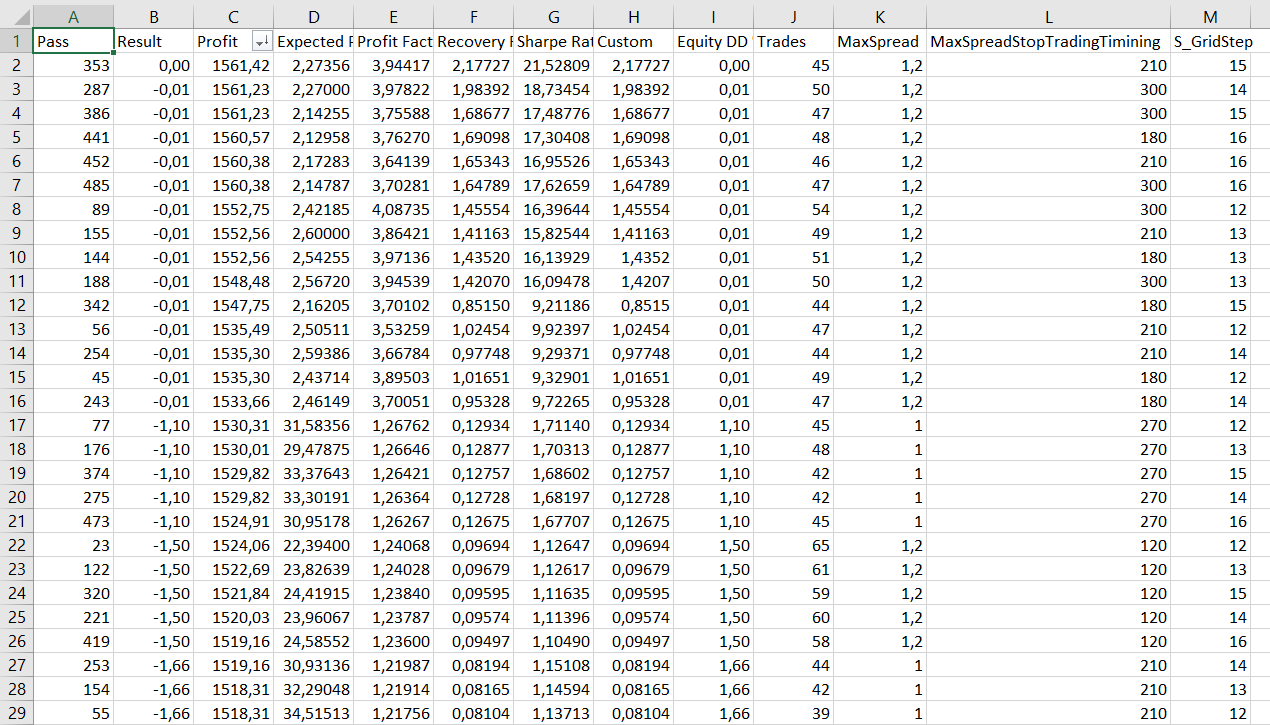Select the Pass cell containing 353
This screenshot has height=725, width=1270.
click(x=73, y=65)
